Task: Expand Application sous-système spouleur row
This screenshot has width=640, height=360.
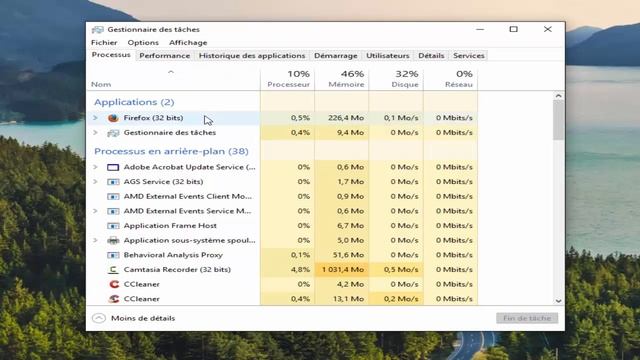Action: pyautogui.click(x=95, y=240)
